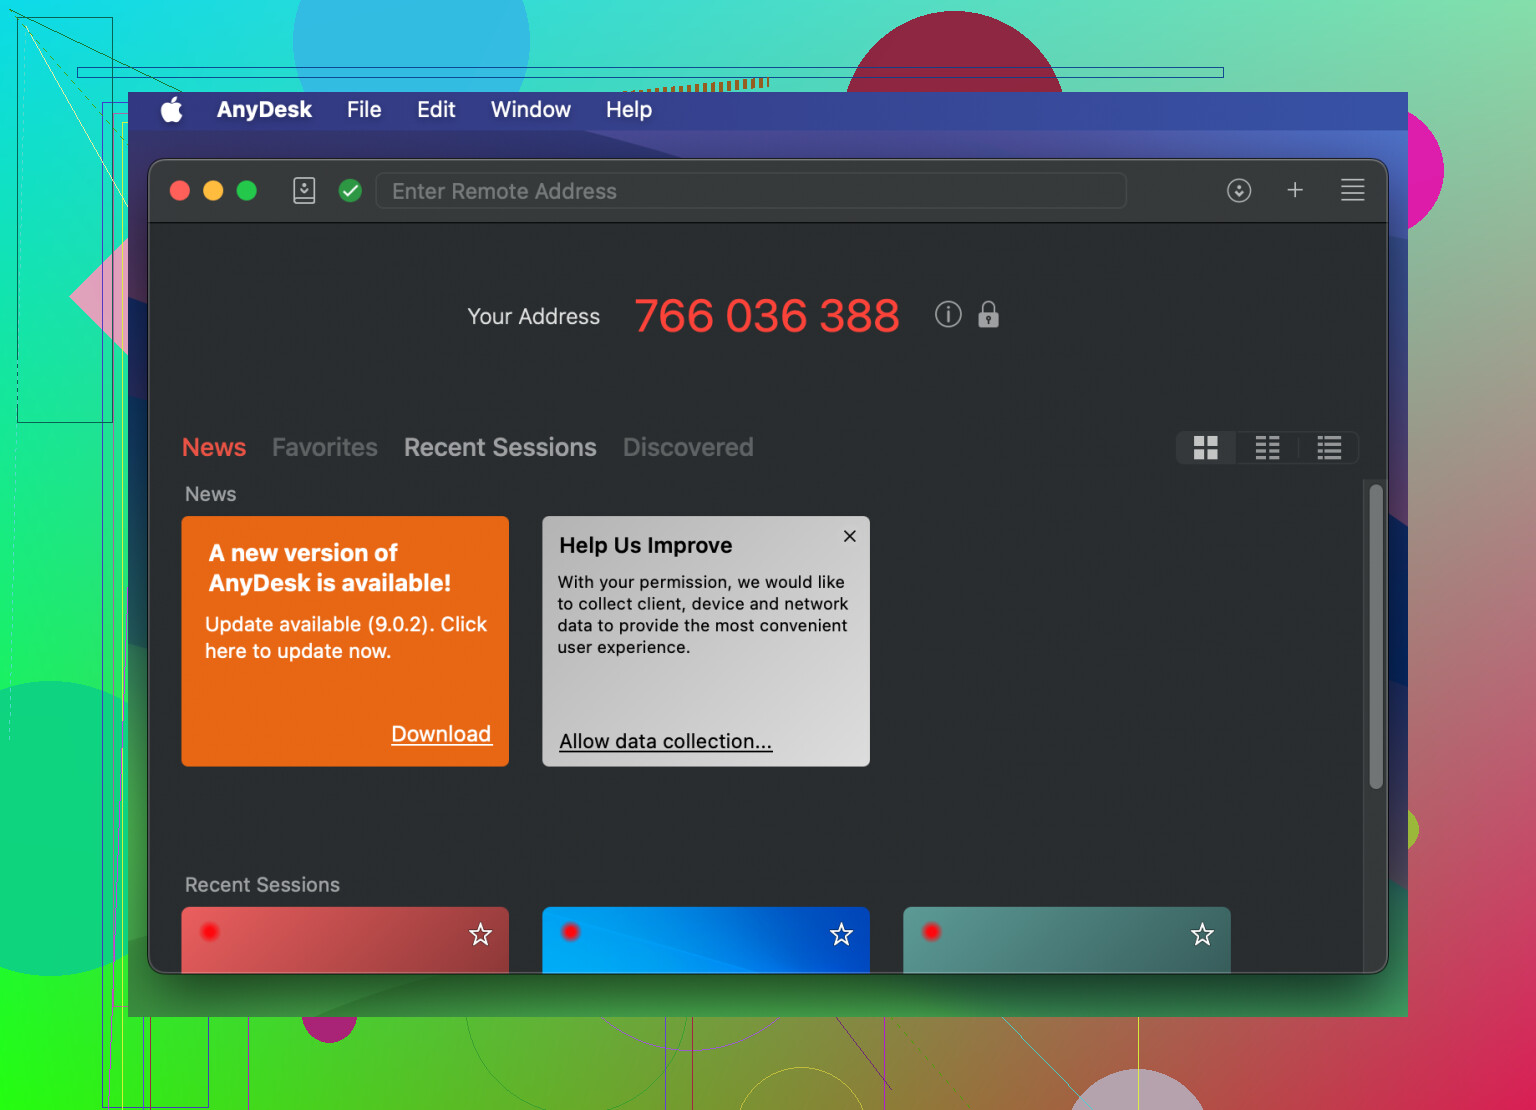Open the session downloads dropdown icon

tap(1239, 190)
